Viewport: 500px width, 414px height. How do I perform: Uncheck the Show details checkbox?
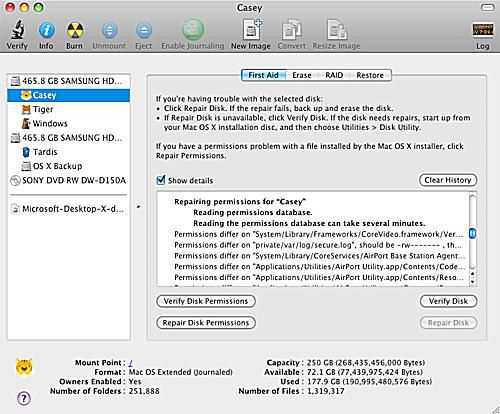pos(161,180)
